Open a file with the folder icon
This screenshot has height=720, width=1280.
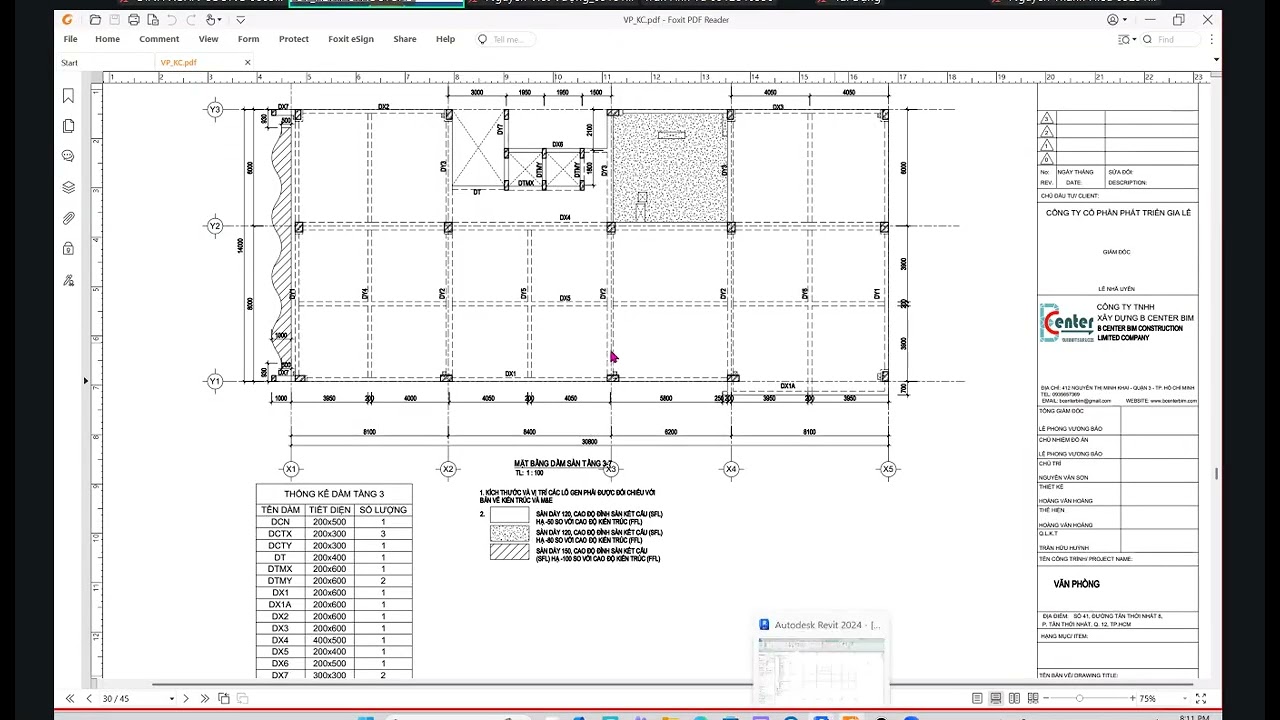click(95, 19)
